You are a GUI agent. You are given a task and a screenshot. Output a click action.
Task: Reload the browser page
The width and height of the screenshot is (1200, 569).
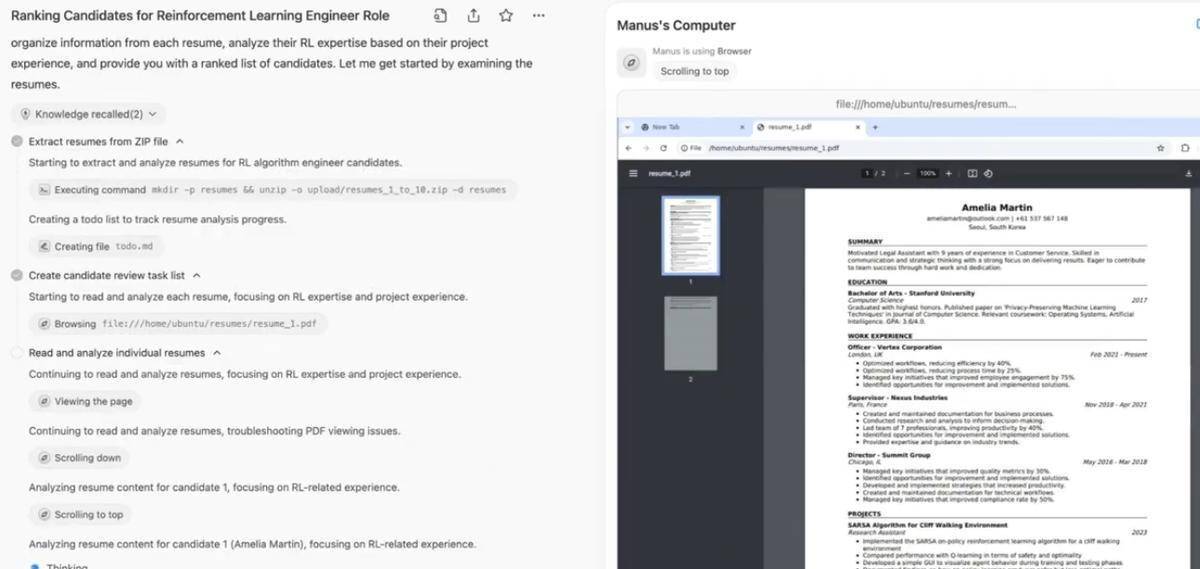(663, 148)
